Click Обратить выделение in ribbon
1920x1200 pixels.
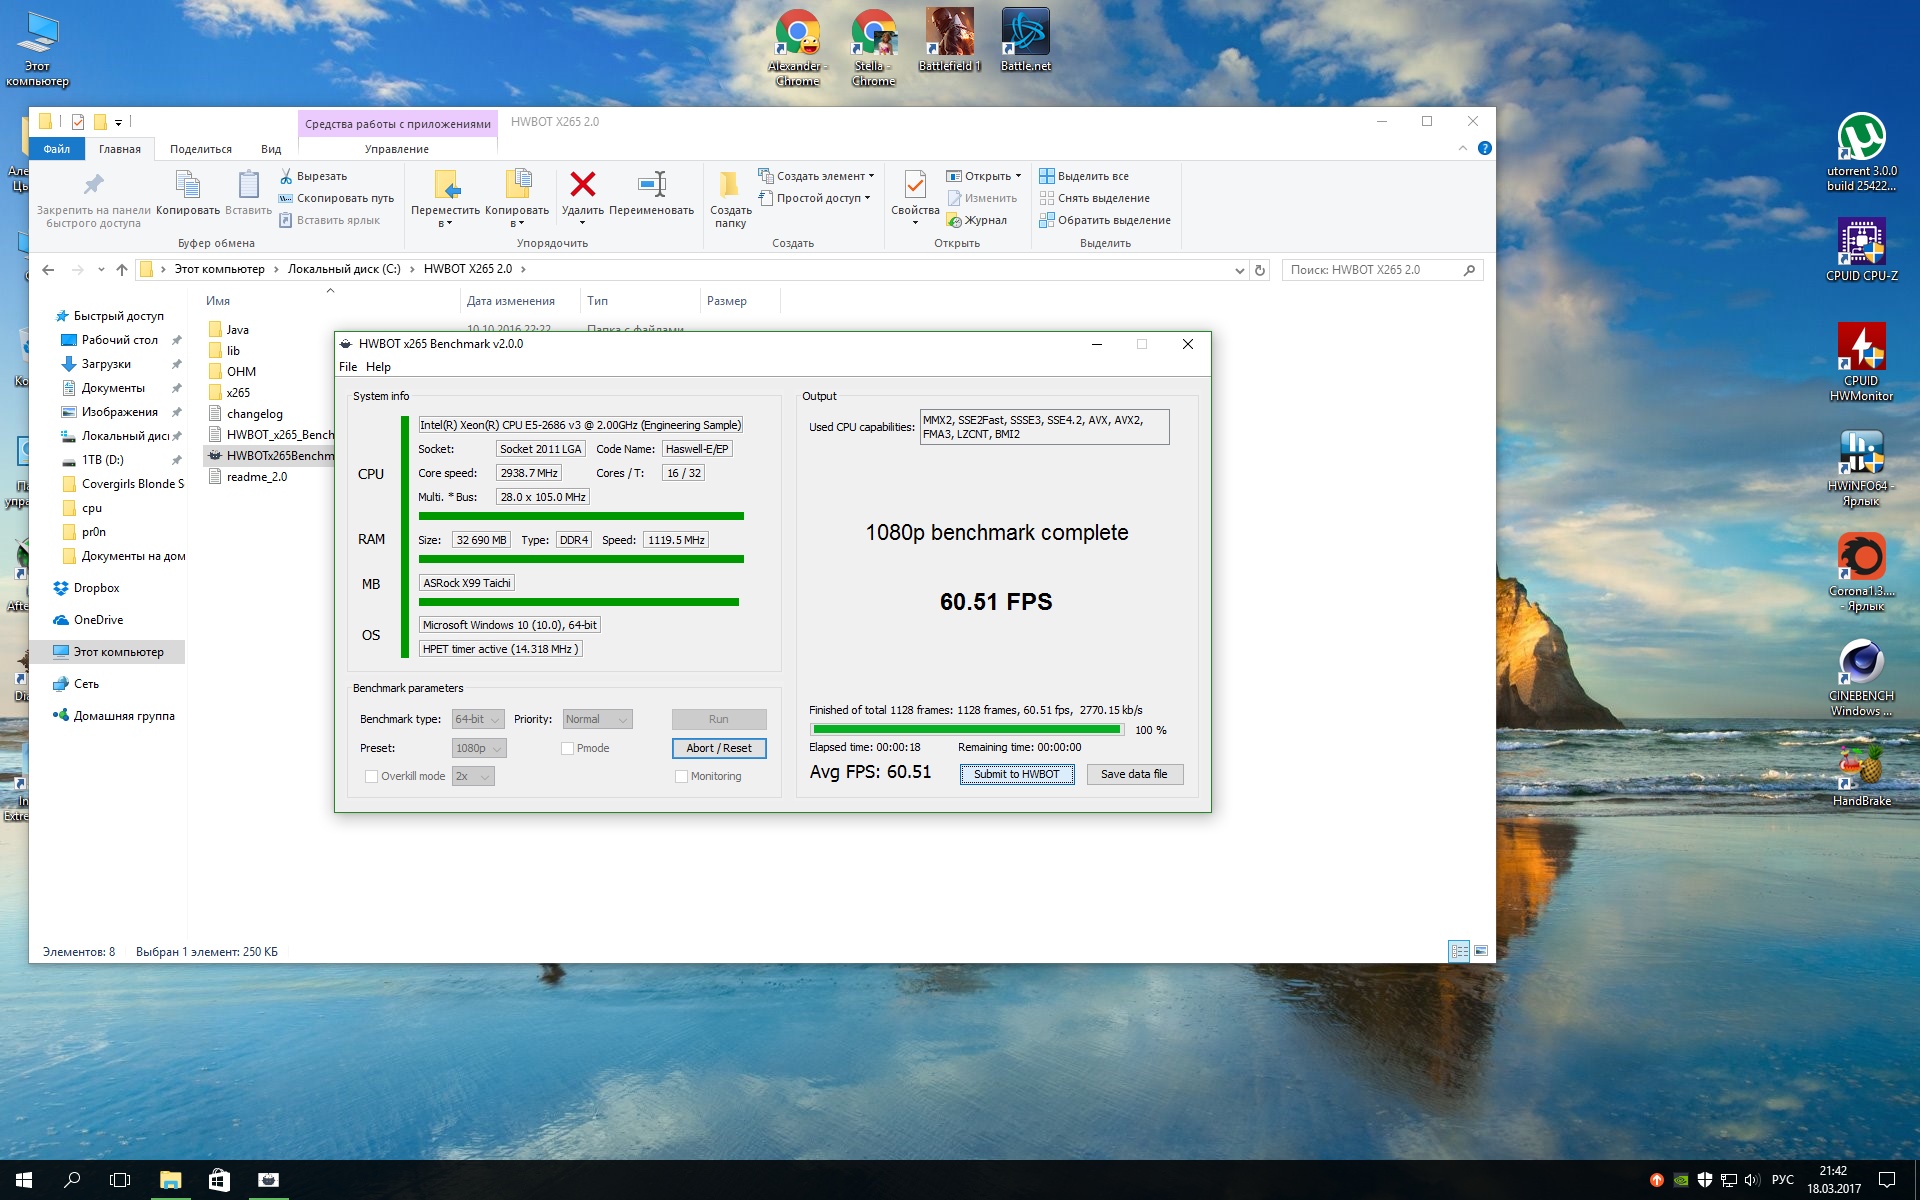pos(1105,220)
